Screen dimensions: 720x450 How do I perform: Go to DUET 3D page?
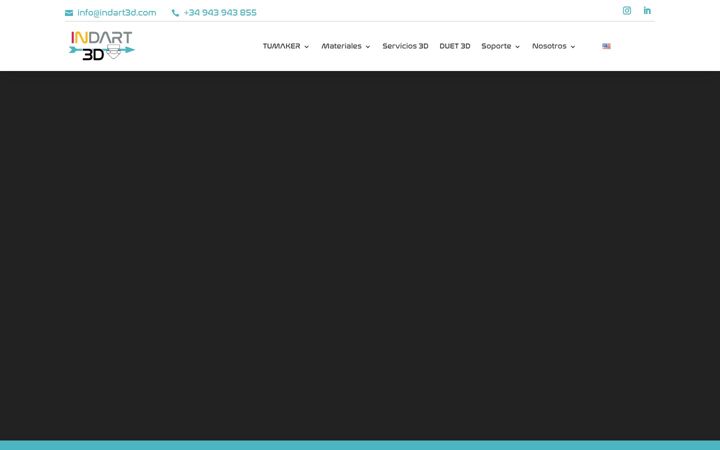[455, 46]
